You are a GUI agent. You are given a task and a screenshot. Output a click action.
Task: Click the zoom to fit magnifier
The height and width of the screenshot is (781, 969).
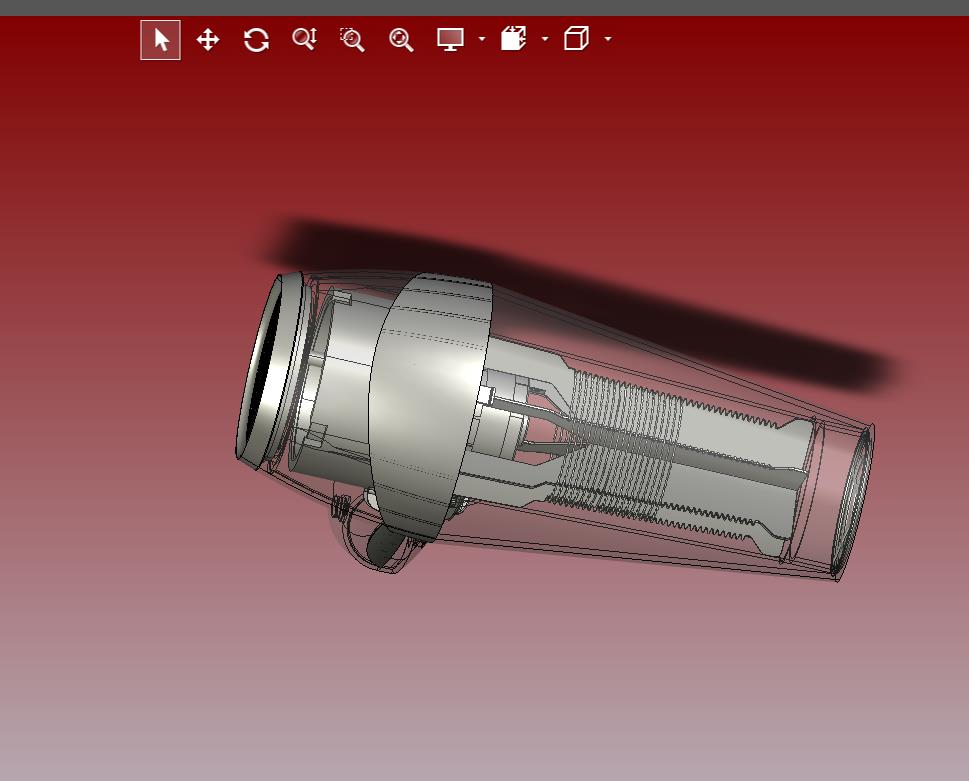point(401,40)
